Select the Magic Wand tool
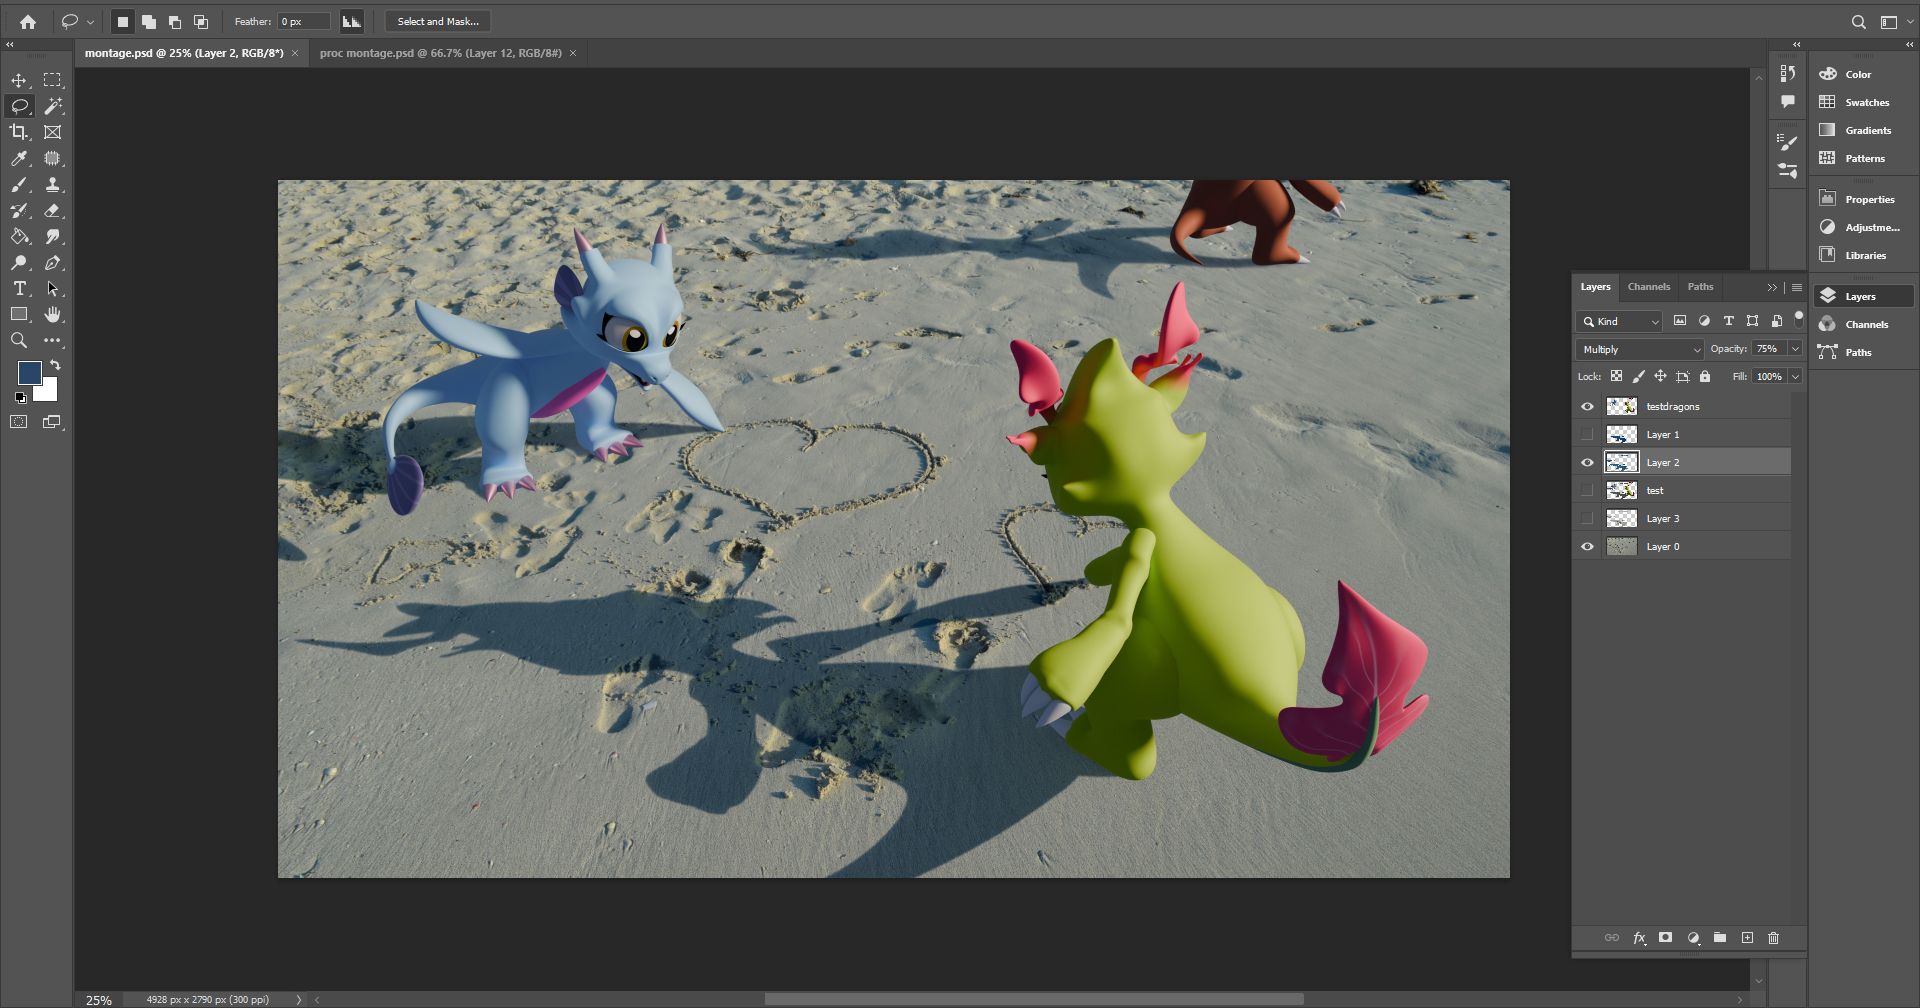The height and width of the screenshot is (1008, 1920). 53,106
